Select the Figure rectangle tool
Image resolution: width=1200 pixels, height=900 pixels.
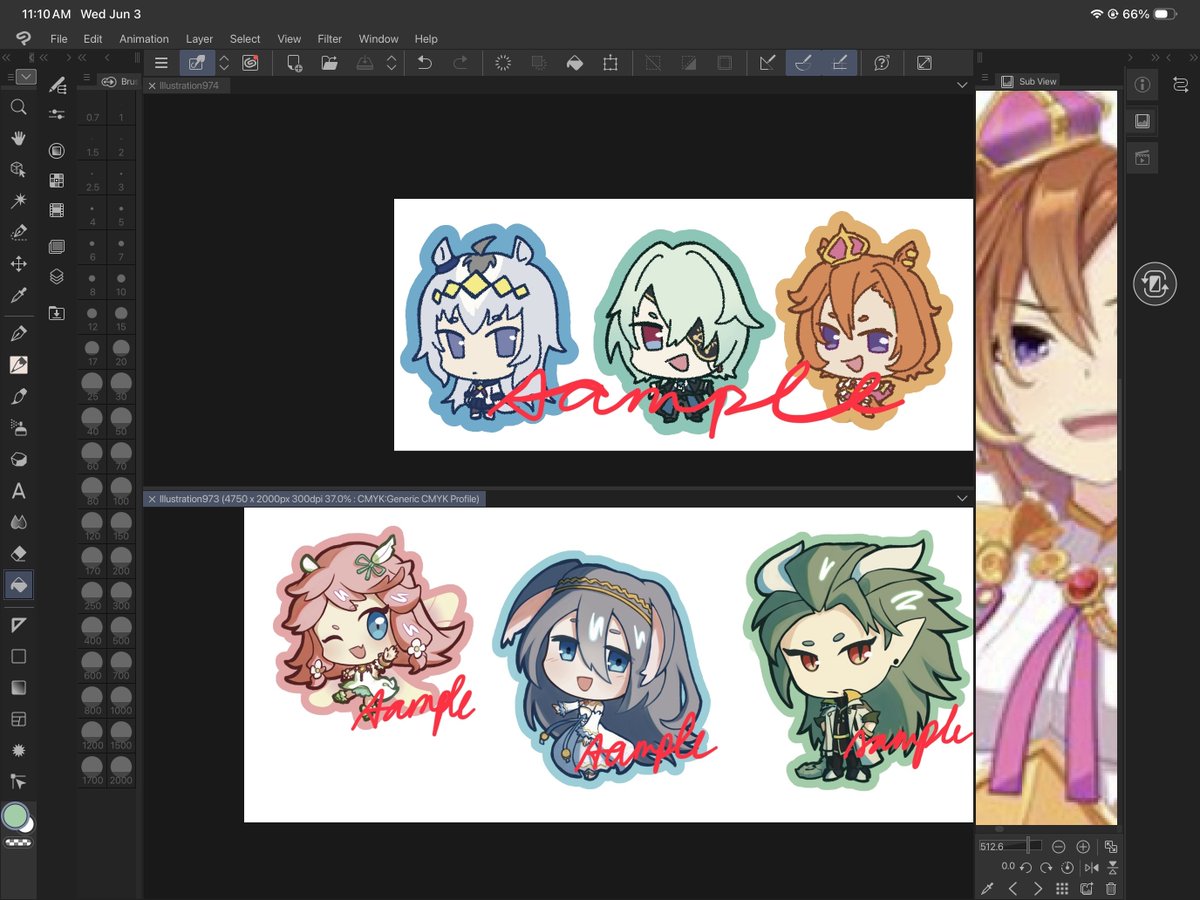click(18, 656)
